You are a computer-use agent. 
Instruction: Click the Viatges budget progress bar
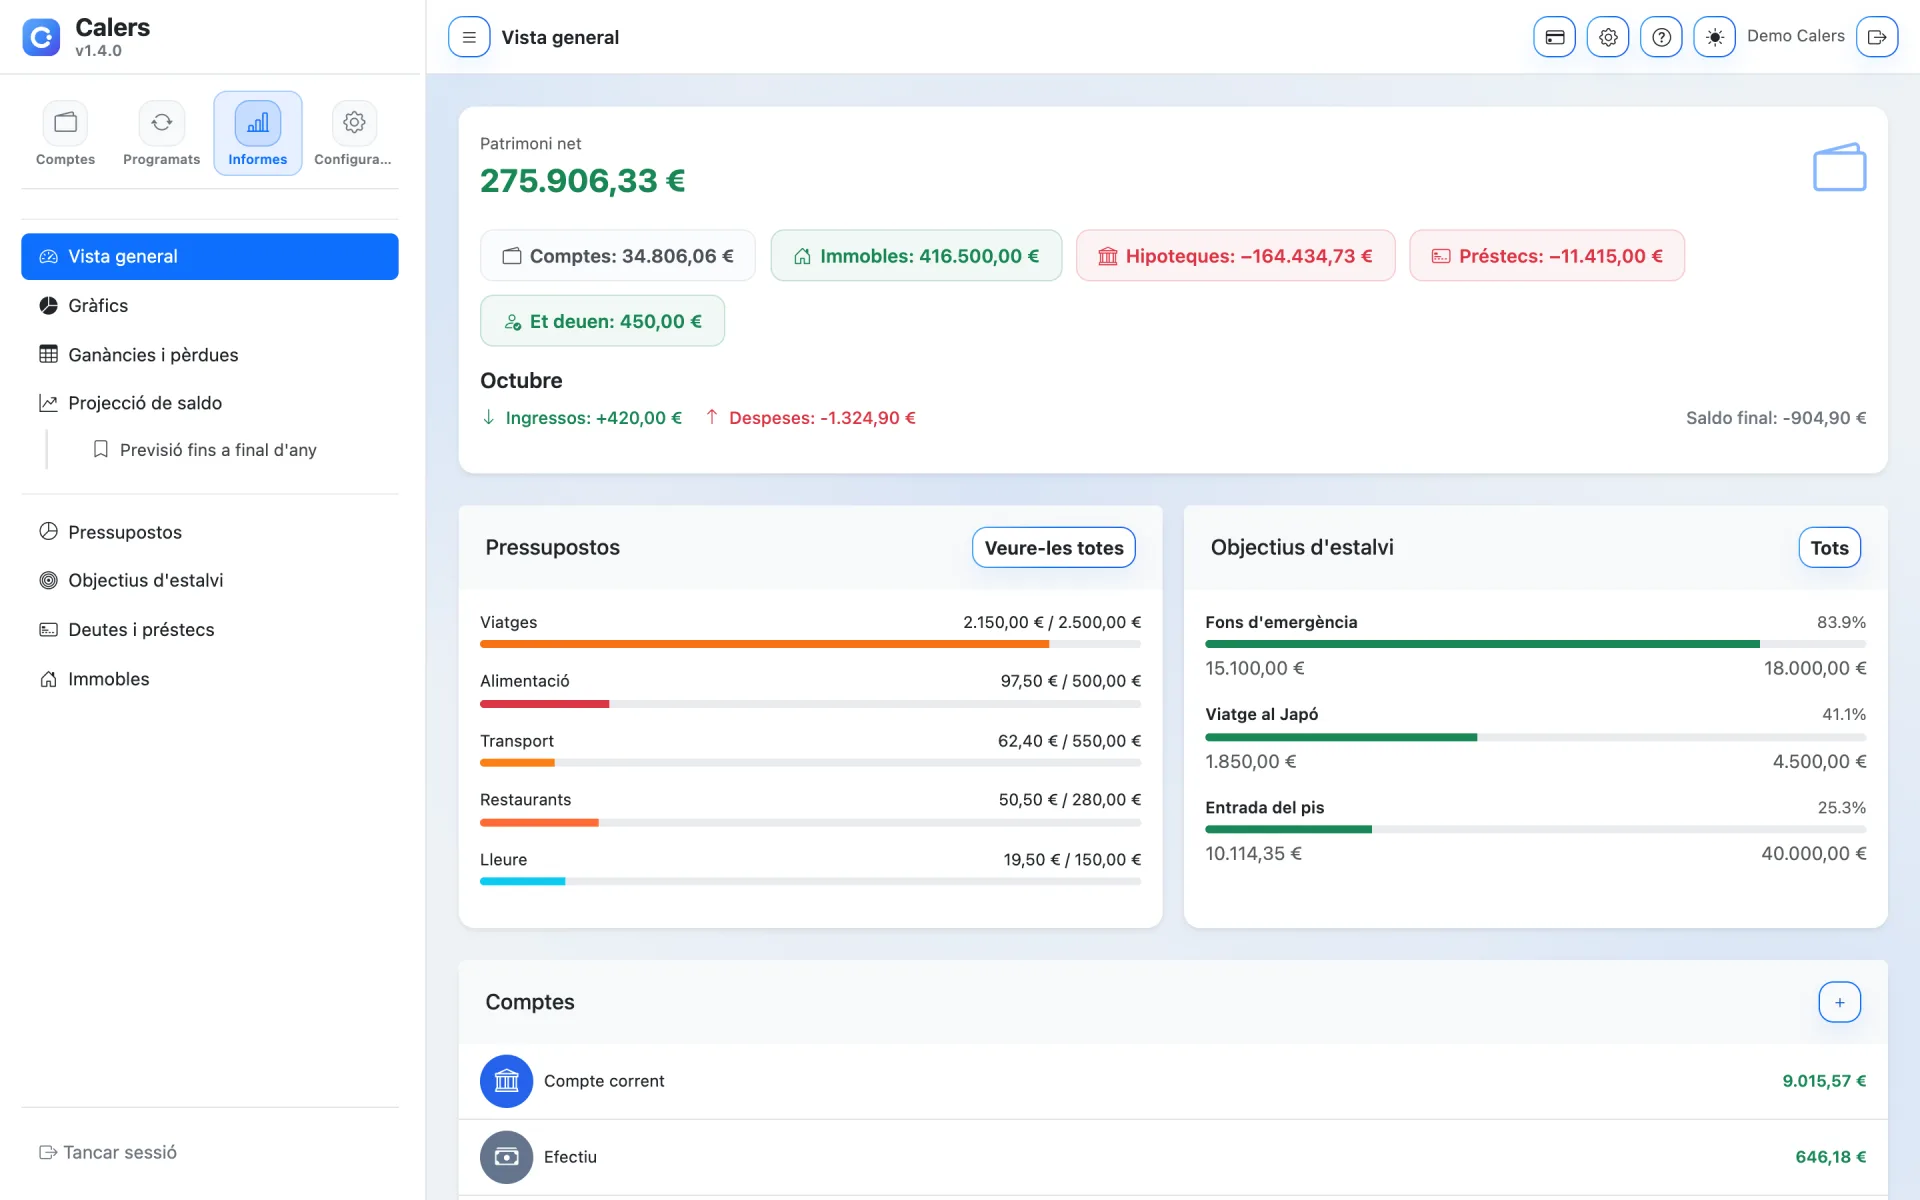click(x=810, y=644)
